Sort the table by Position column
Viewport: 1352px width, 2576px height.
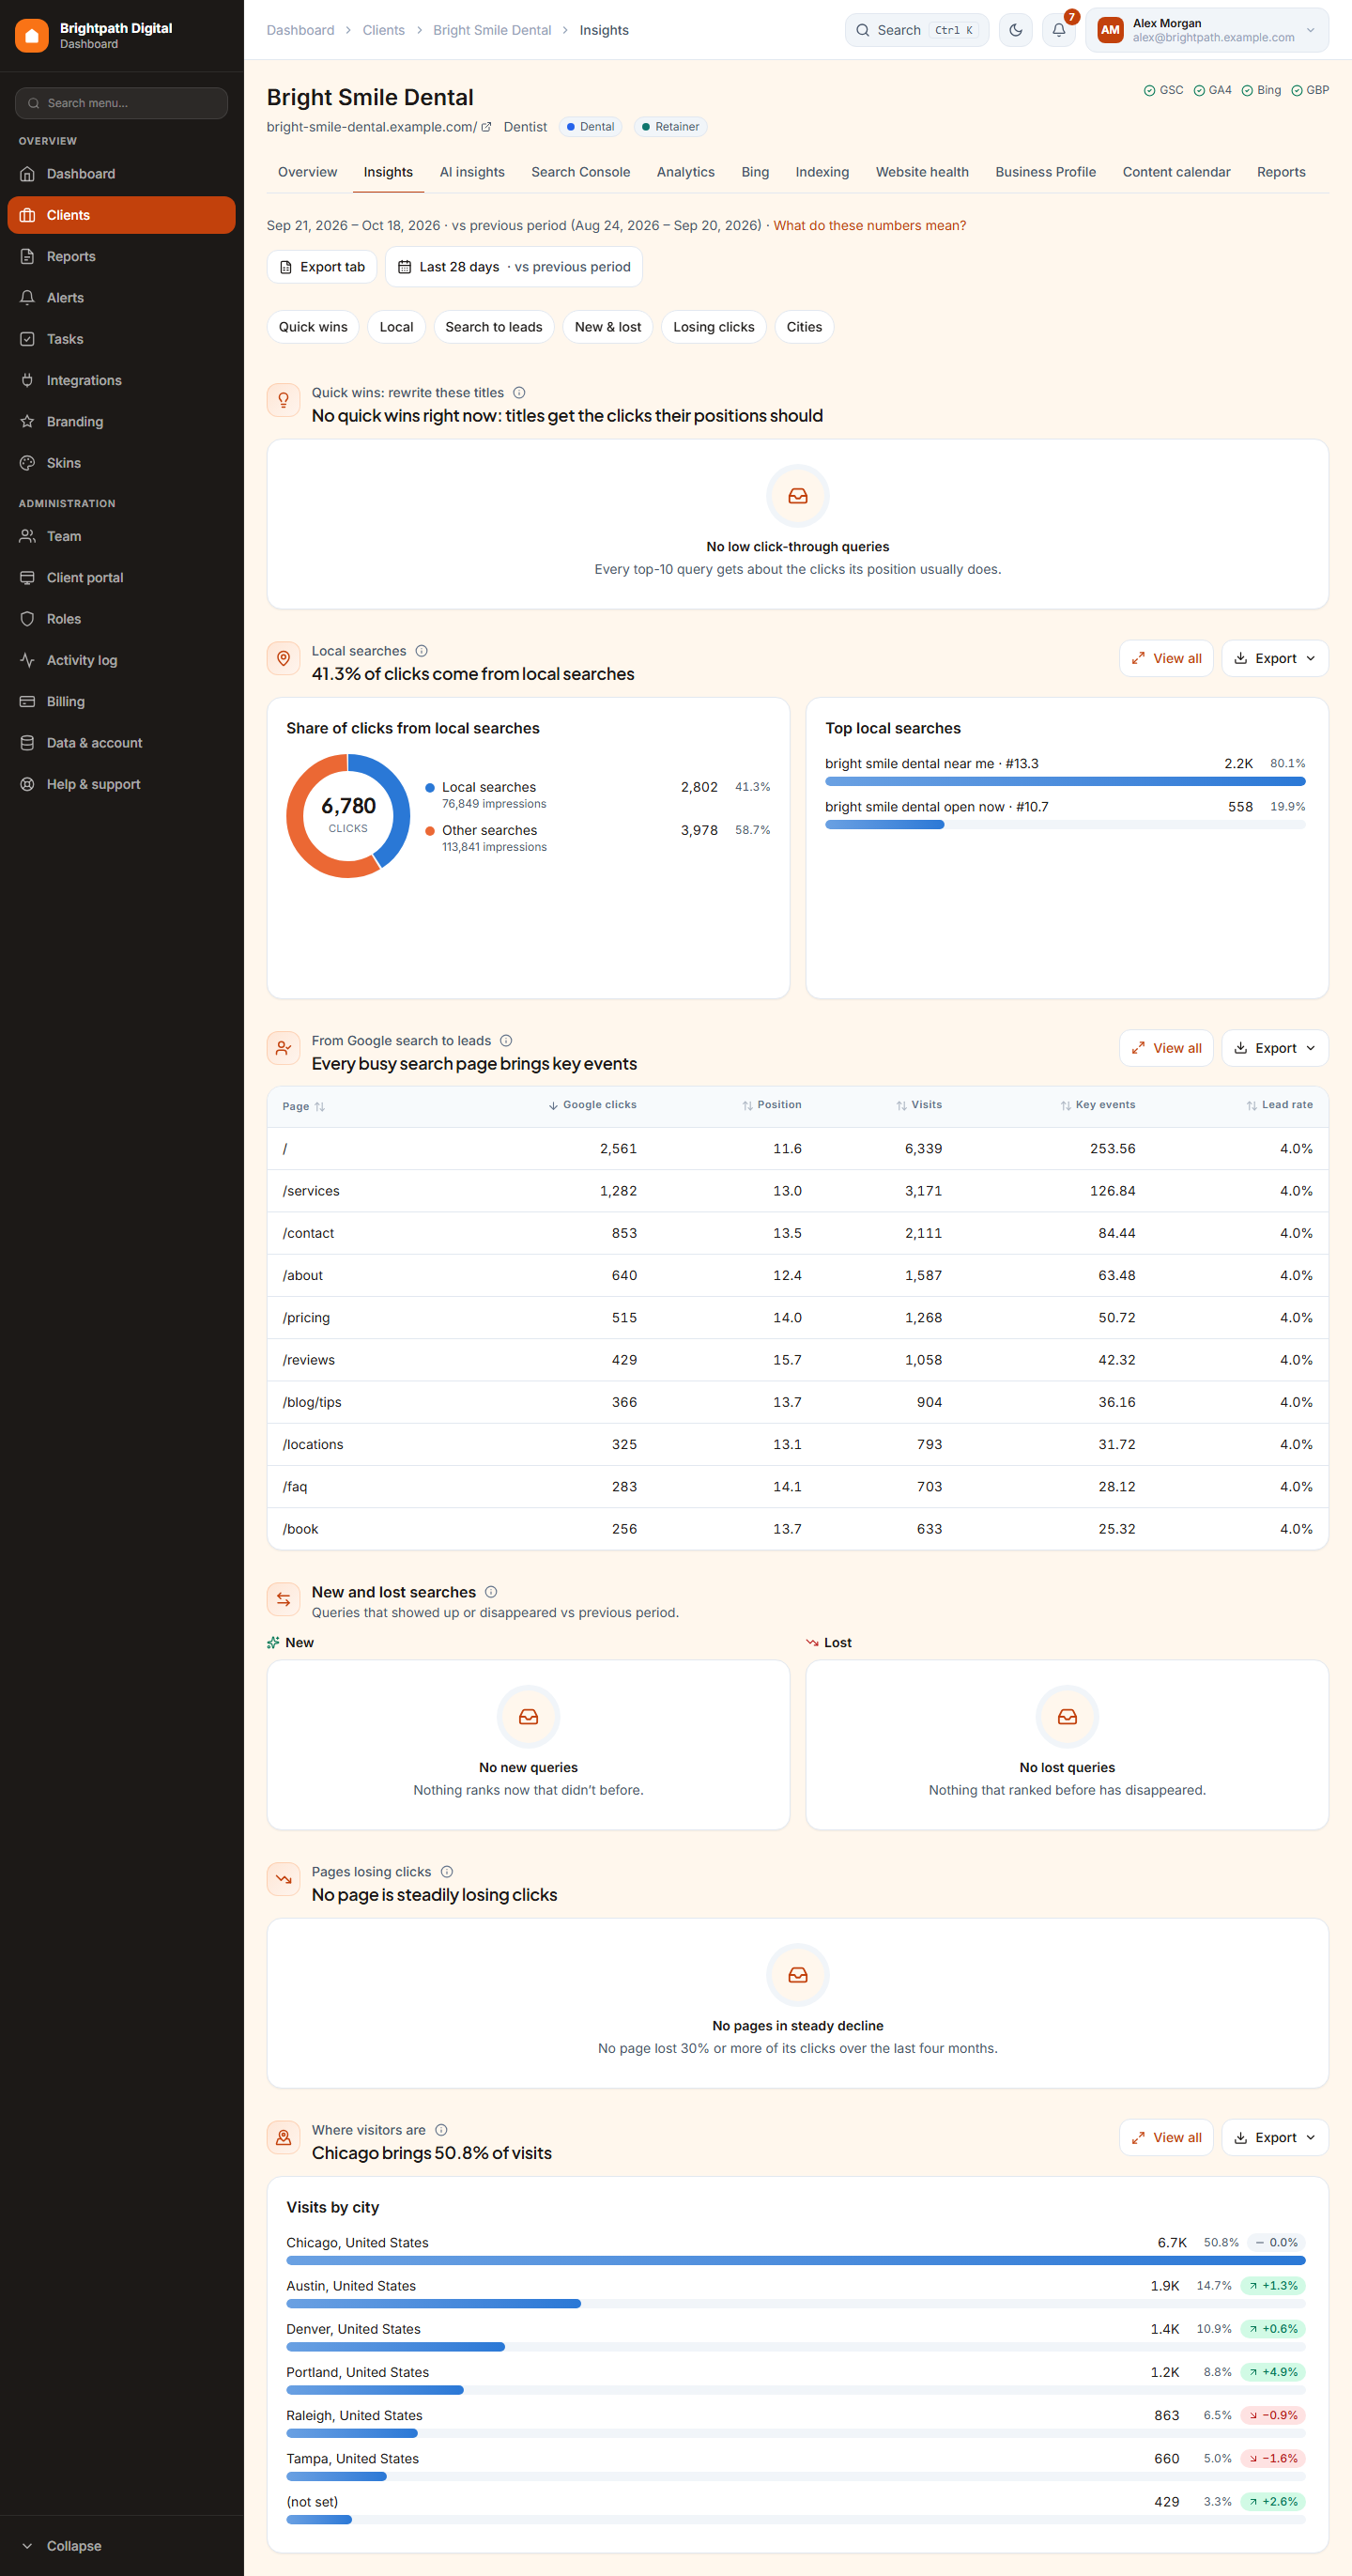(772, 1105)
